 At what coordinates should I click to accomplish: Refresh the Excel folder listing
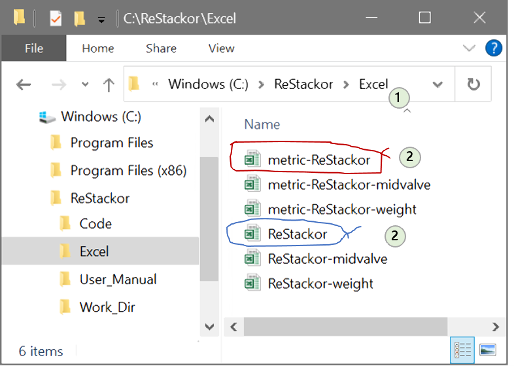473,84
